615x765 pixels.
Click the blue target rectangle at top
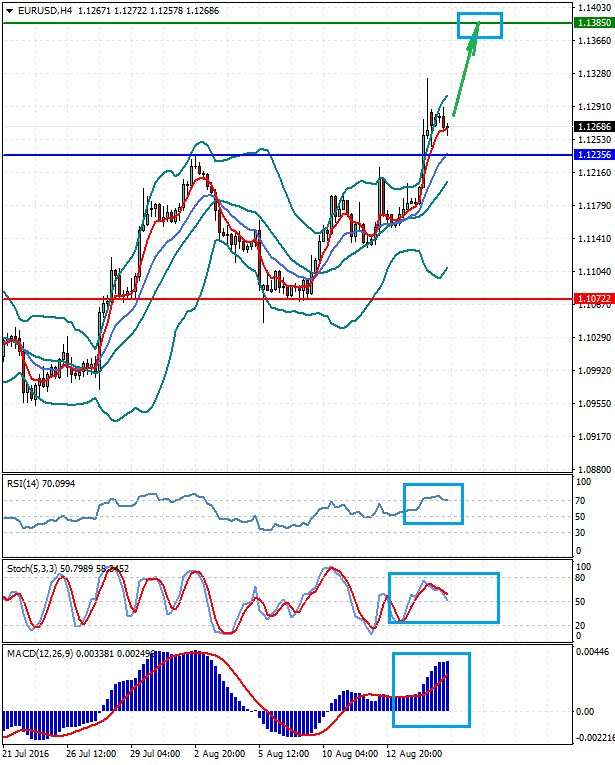pyautogui.click(x=480, y=25)
